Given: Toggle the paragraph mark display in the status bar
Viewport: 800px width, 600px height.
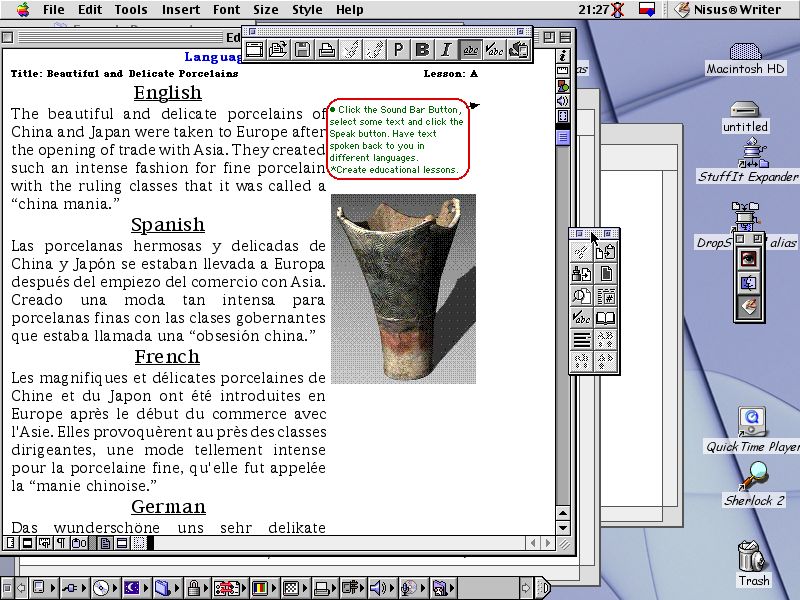Looking at the screenshot, I should click(61, 543).
